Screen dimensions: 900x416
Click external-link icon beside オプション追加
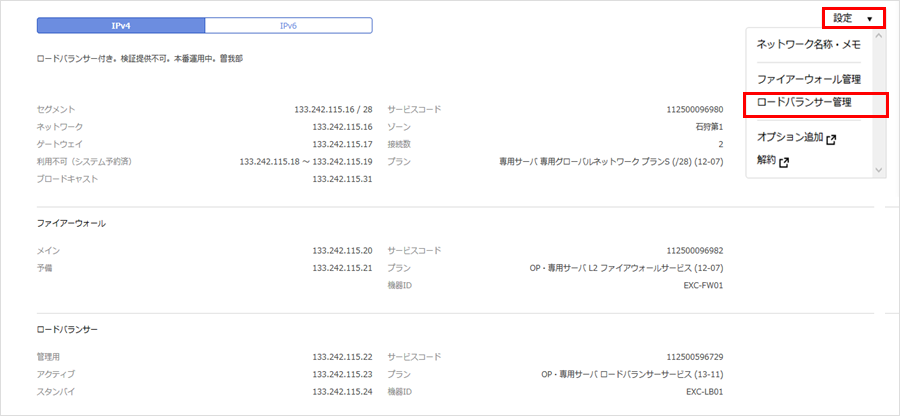pyautogui.click(x=831, y=139)
